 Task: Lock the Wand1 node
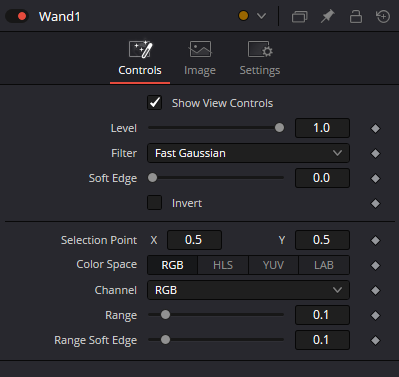coord(356,16)
